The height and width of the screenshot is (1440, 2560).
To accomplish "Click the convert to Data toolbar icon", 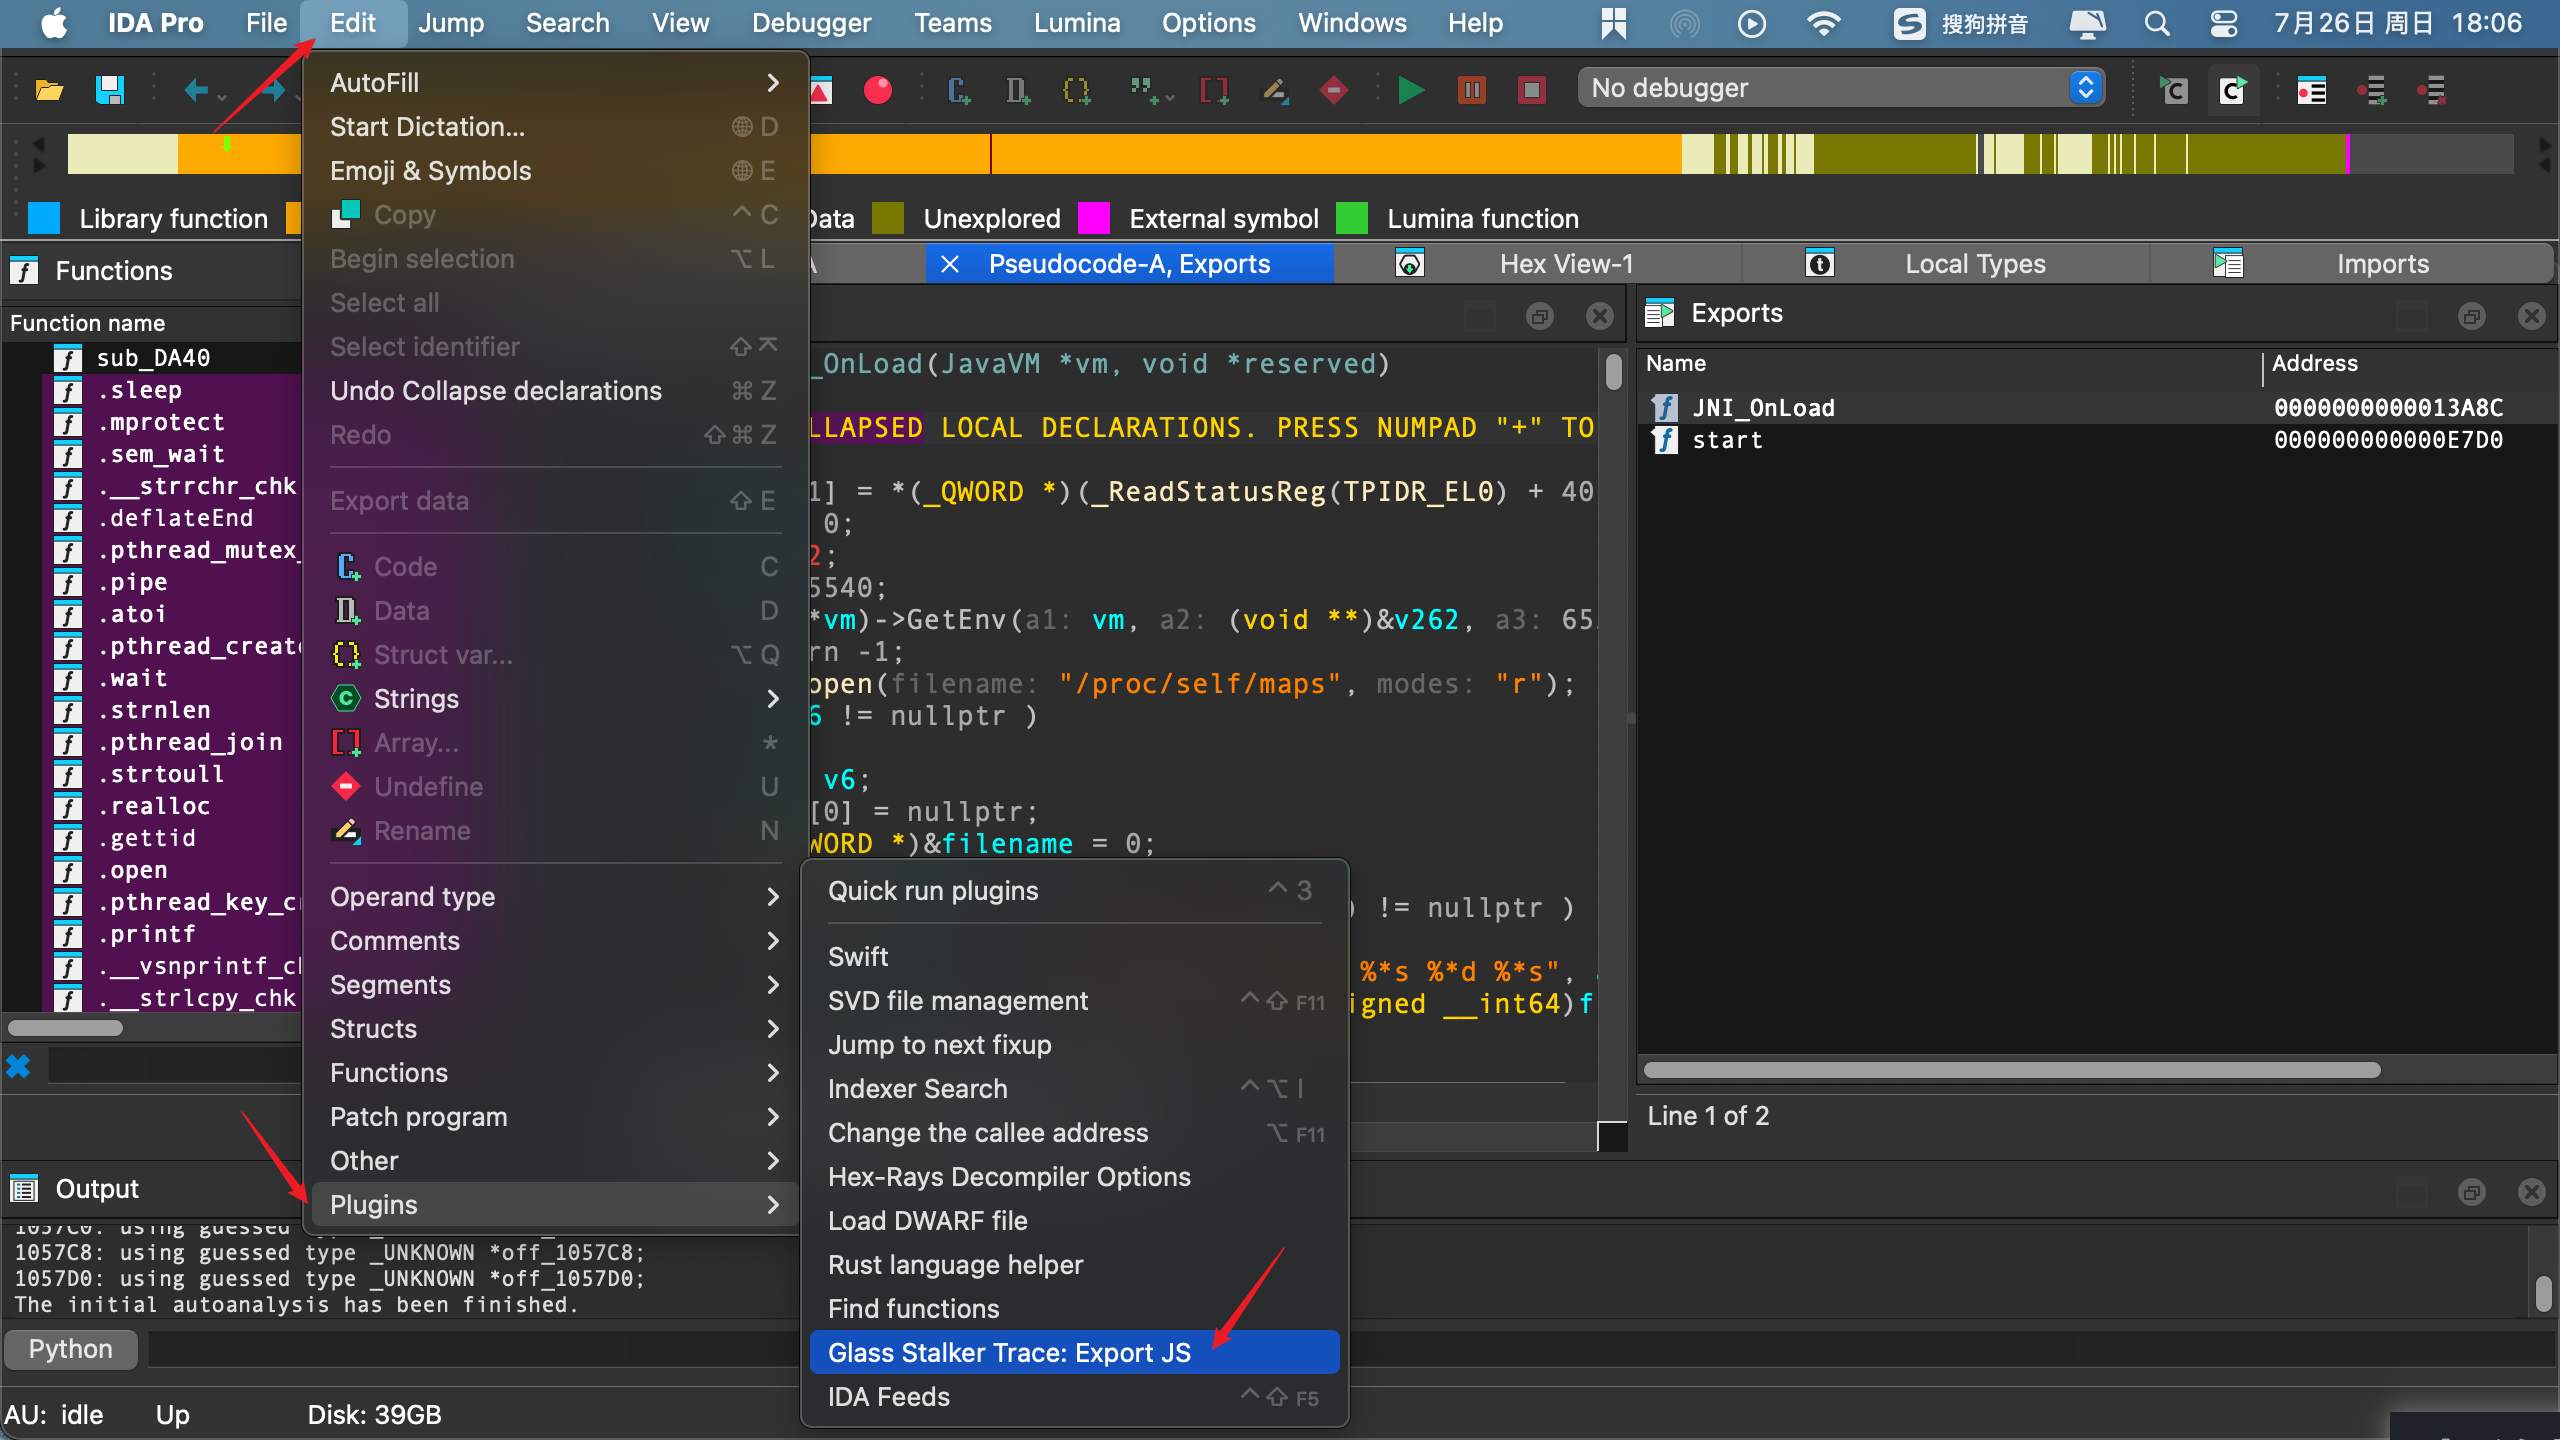I will tap(1017, 90).
